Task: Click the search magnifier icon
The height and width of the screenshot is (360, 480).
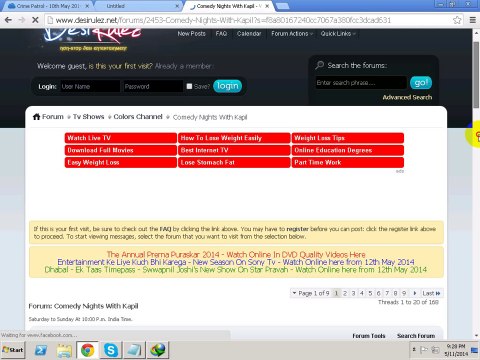Action: pyautogui.click(x=320, y=65)
